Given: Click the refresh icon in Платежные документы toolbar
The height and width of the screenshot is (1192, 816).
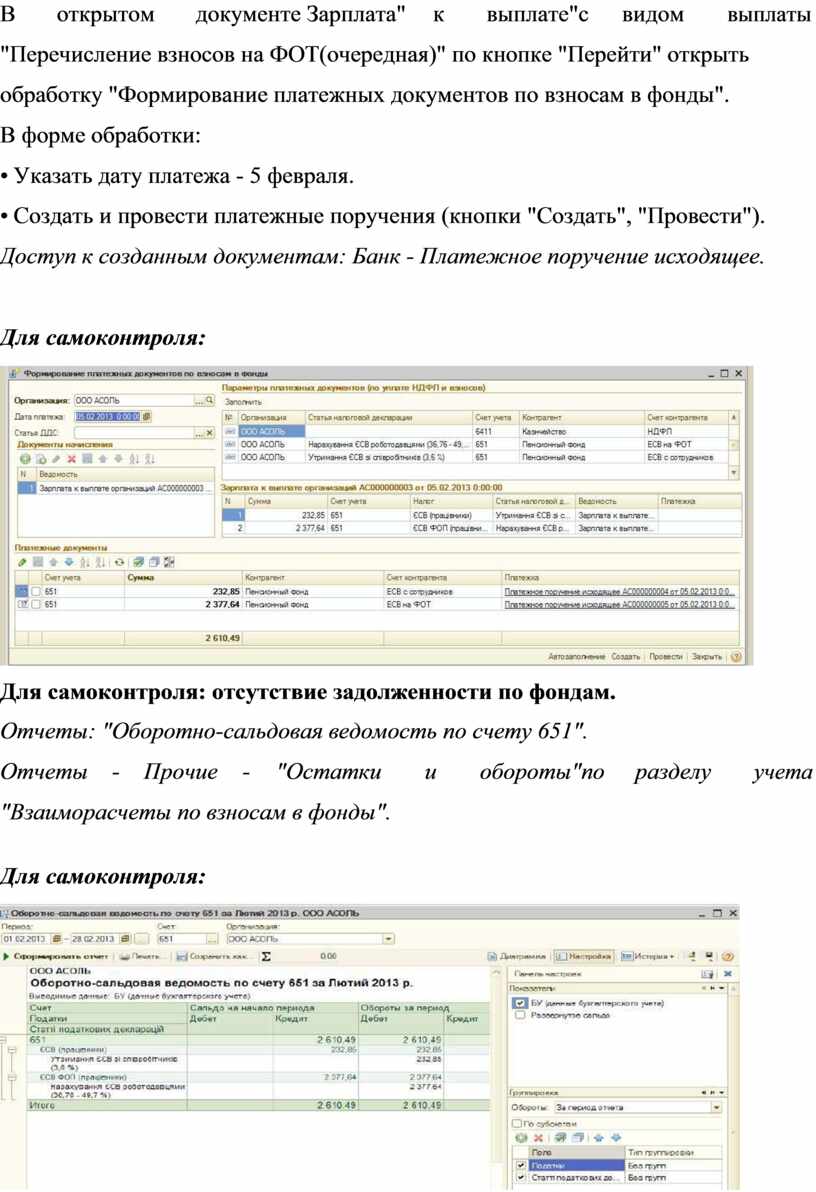Looking at the screenshot, I should (119, 562).
